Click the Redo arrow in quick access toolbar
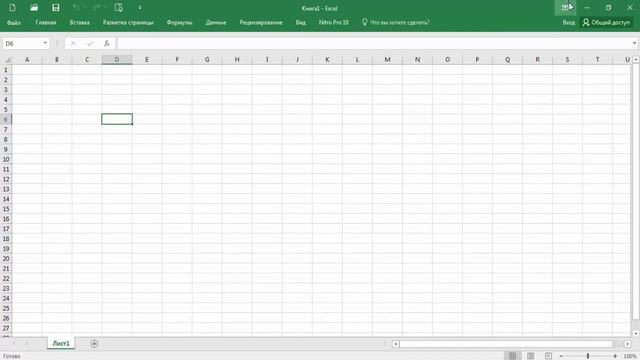This screenshot has width=640, height=360. (97, 7)
